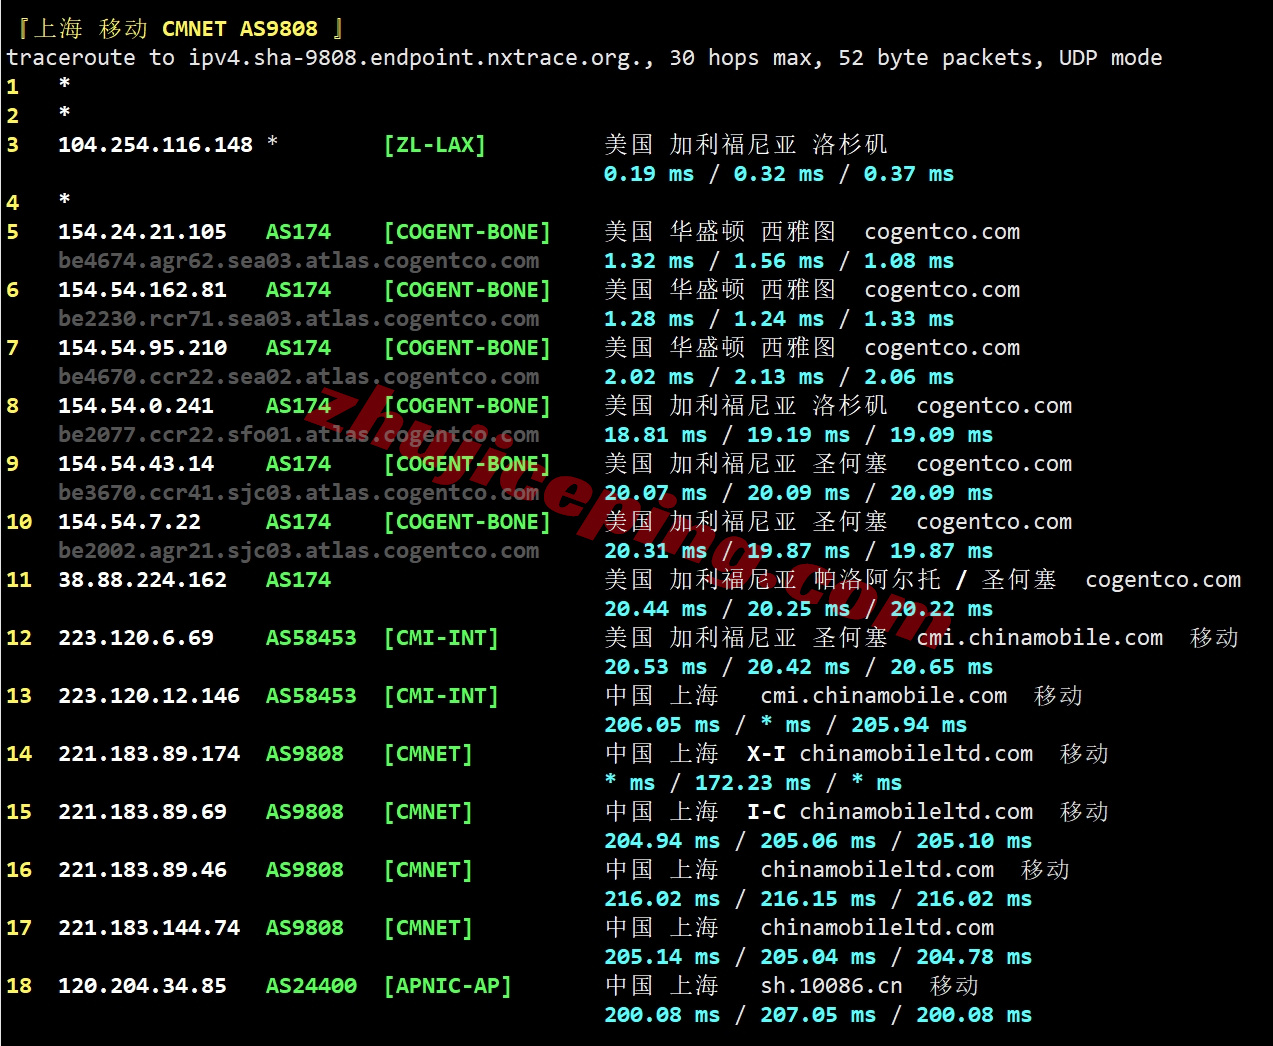Click IP 154.54.43.14 on hop 9
This screenshot has width=1273, height=1046.
click(x=136, y=464)
